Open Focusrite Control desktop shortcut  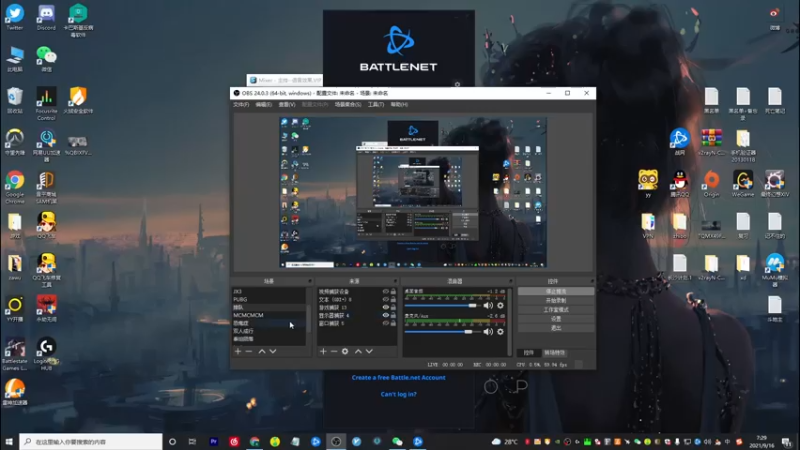click(46, 104)
